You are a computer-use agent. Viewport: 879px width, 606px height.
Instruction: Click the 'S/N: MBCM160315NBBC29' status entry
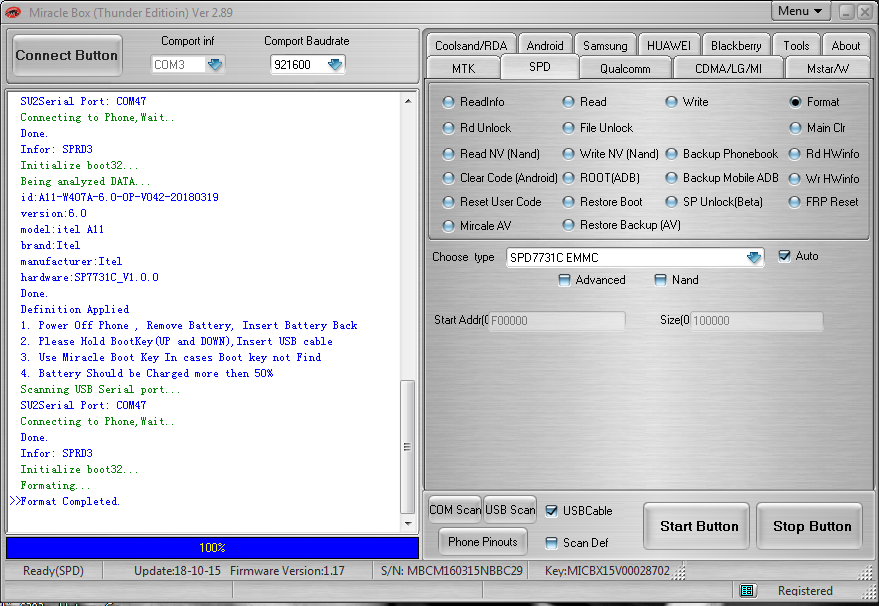(451, 571)
